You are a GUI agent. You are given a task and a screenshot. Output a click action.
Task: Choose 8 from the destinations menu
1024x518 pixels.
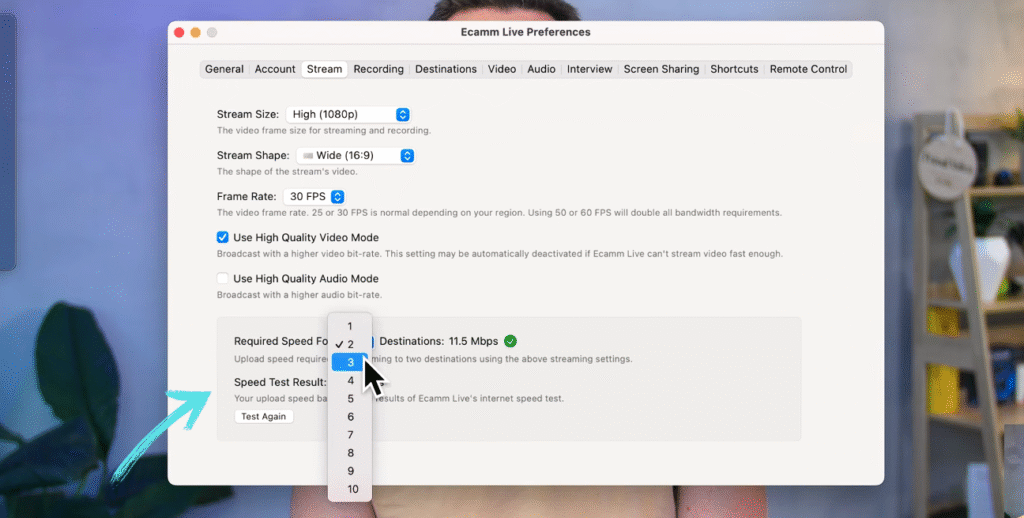(350, 453)
